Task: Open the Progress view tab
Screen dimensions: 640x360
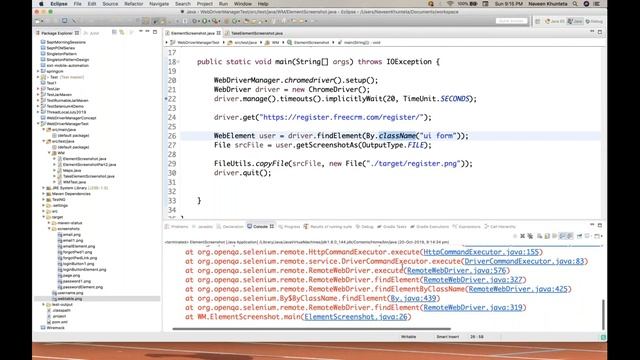Action: [289, 227]
